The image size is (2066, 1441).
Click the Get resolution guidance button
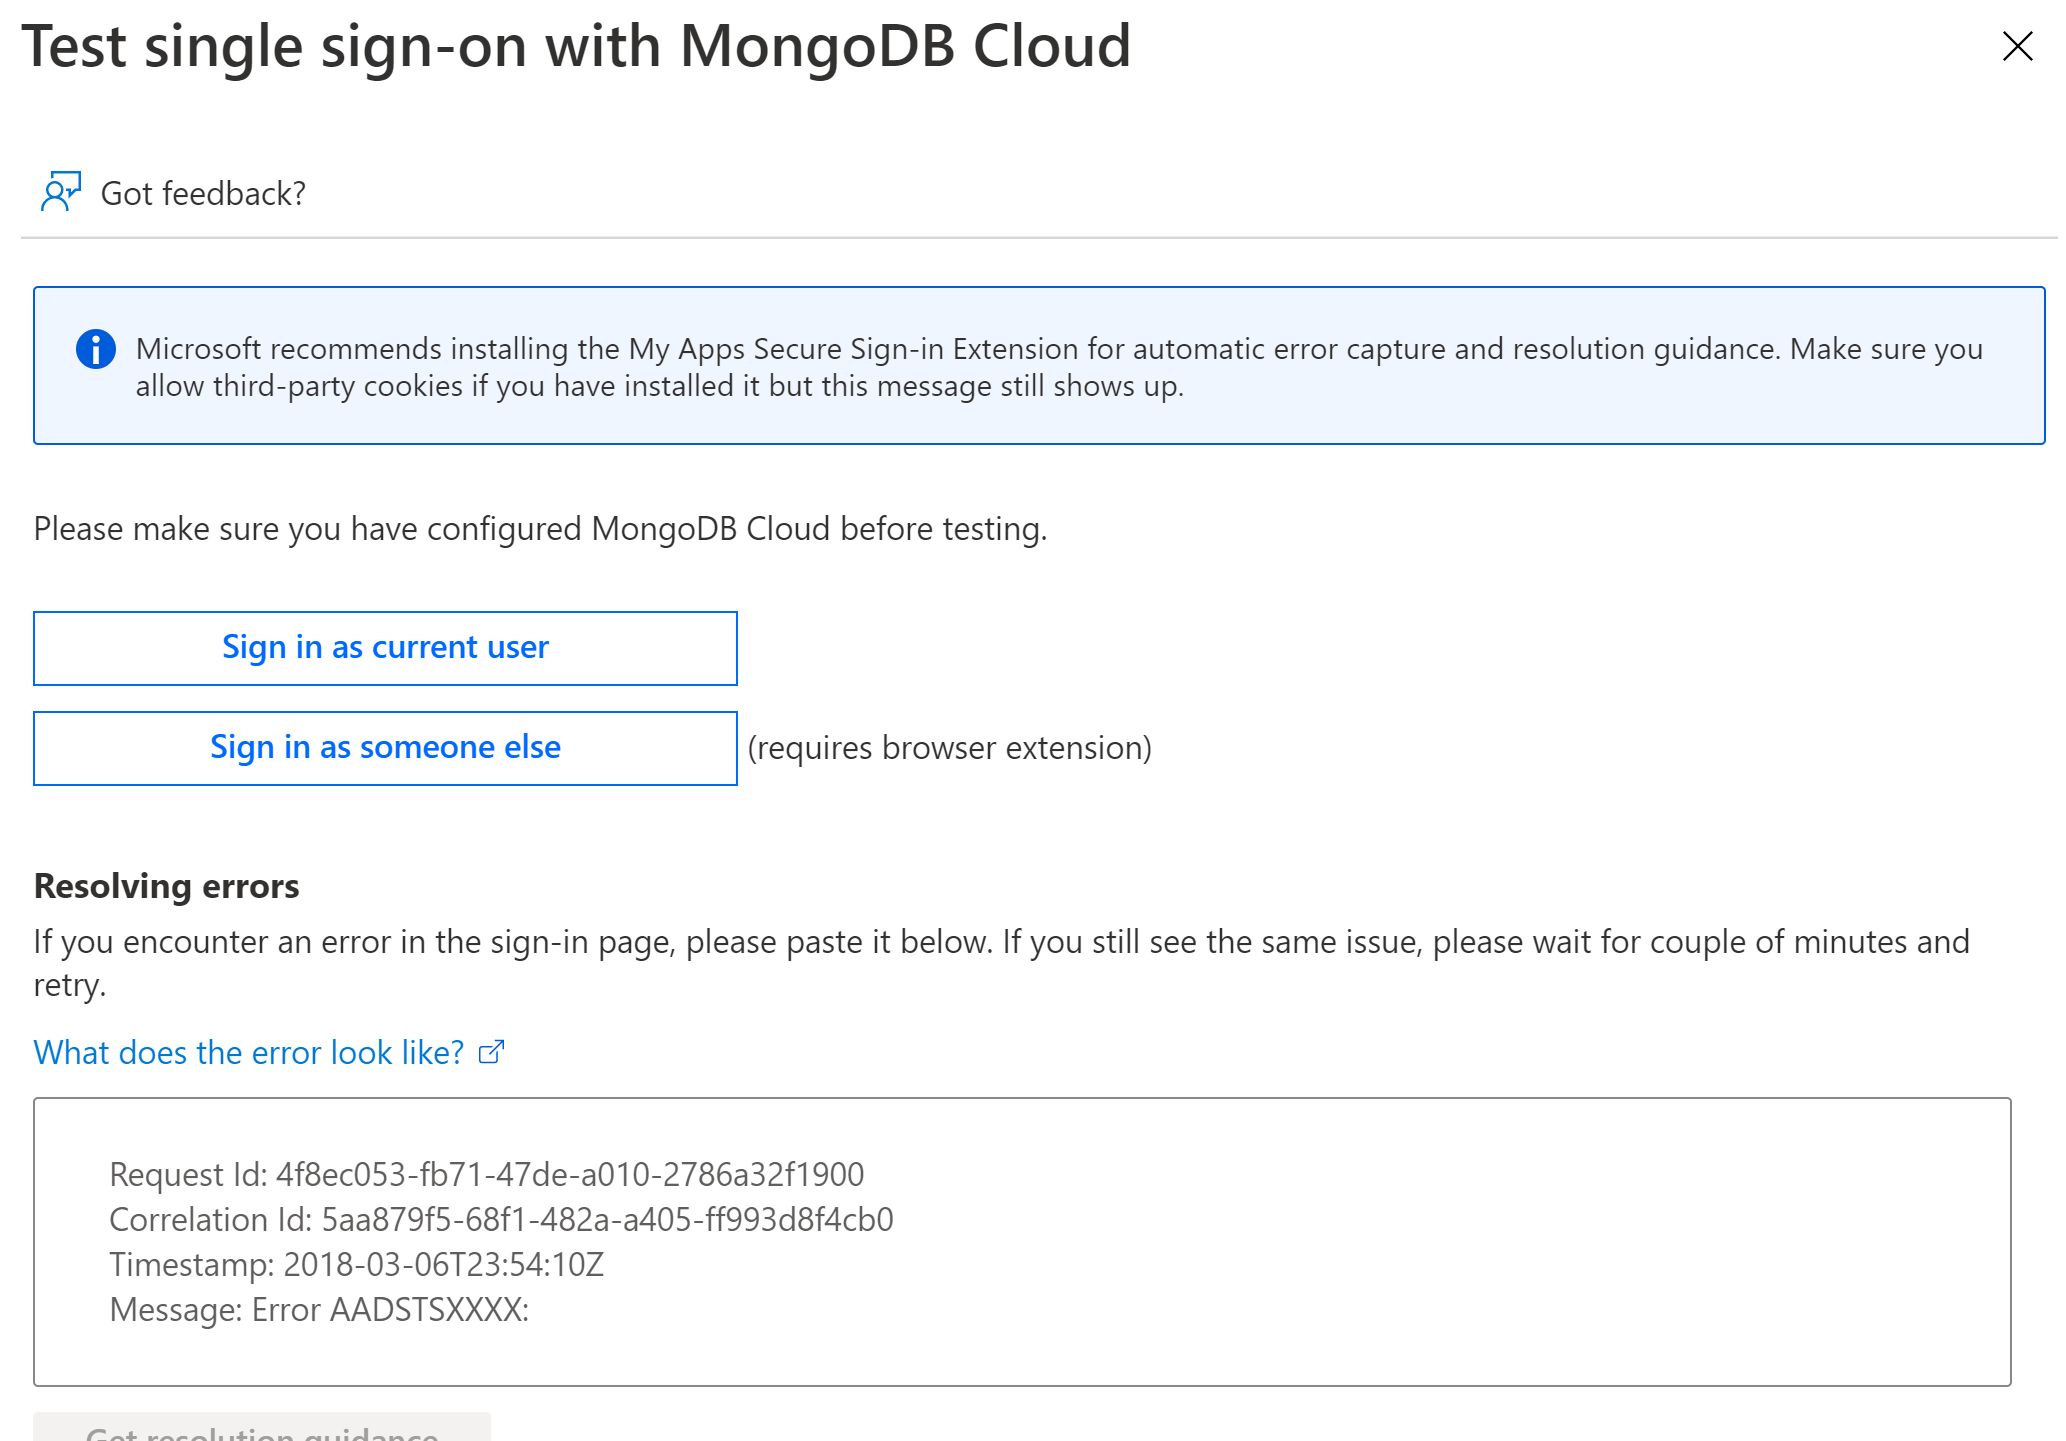click(262, 1430)
